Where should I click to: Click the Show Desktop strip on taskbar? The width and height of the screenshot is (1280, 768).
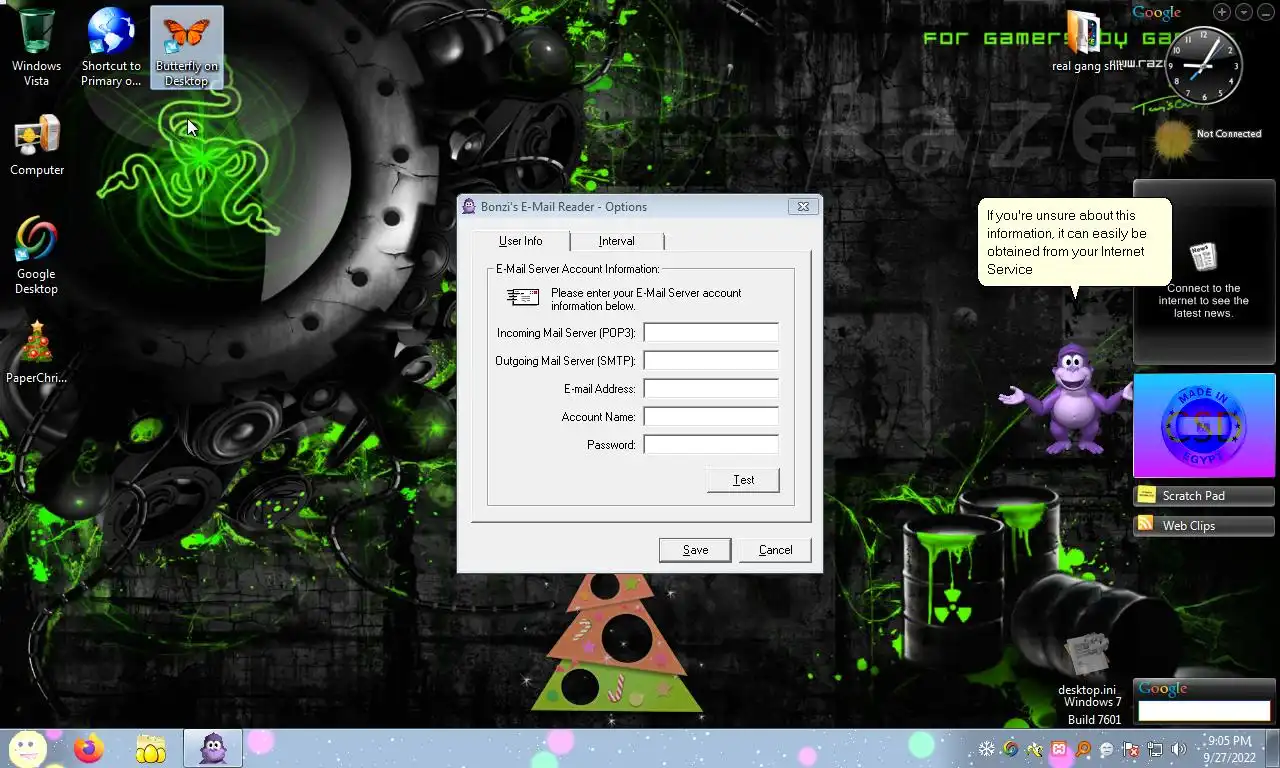[1273, 749]
